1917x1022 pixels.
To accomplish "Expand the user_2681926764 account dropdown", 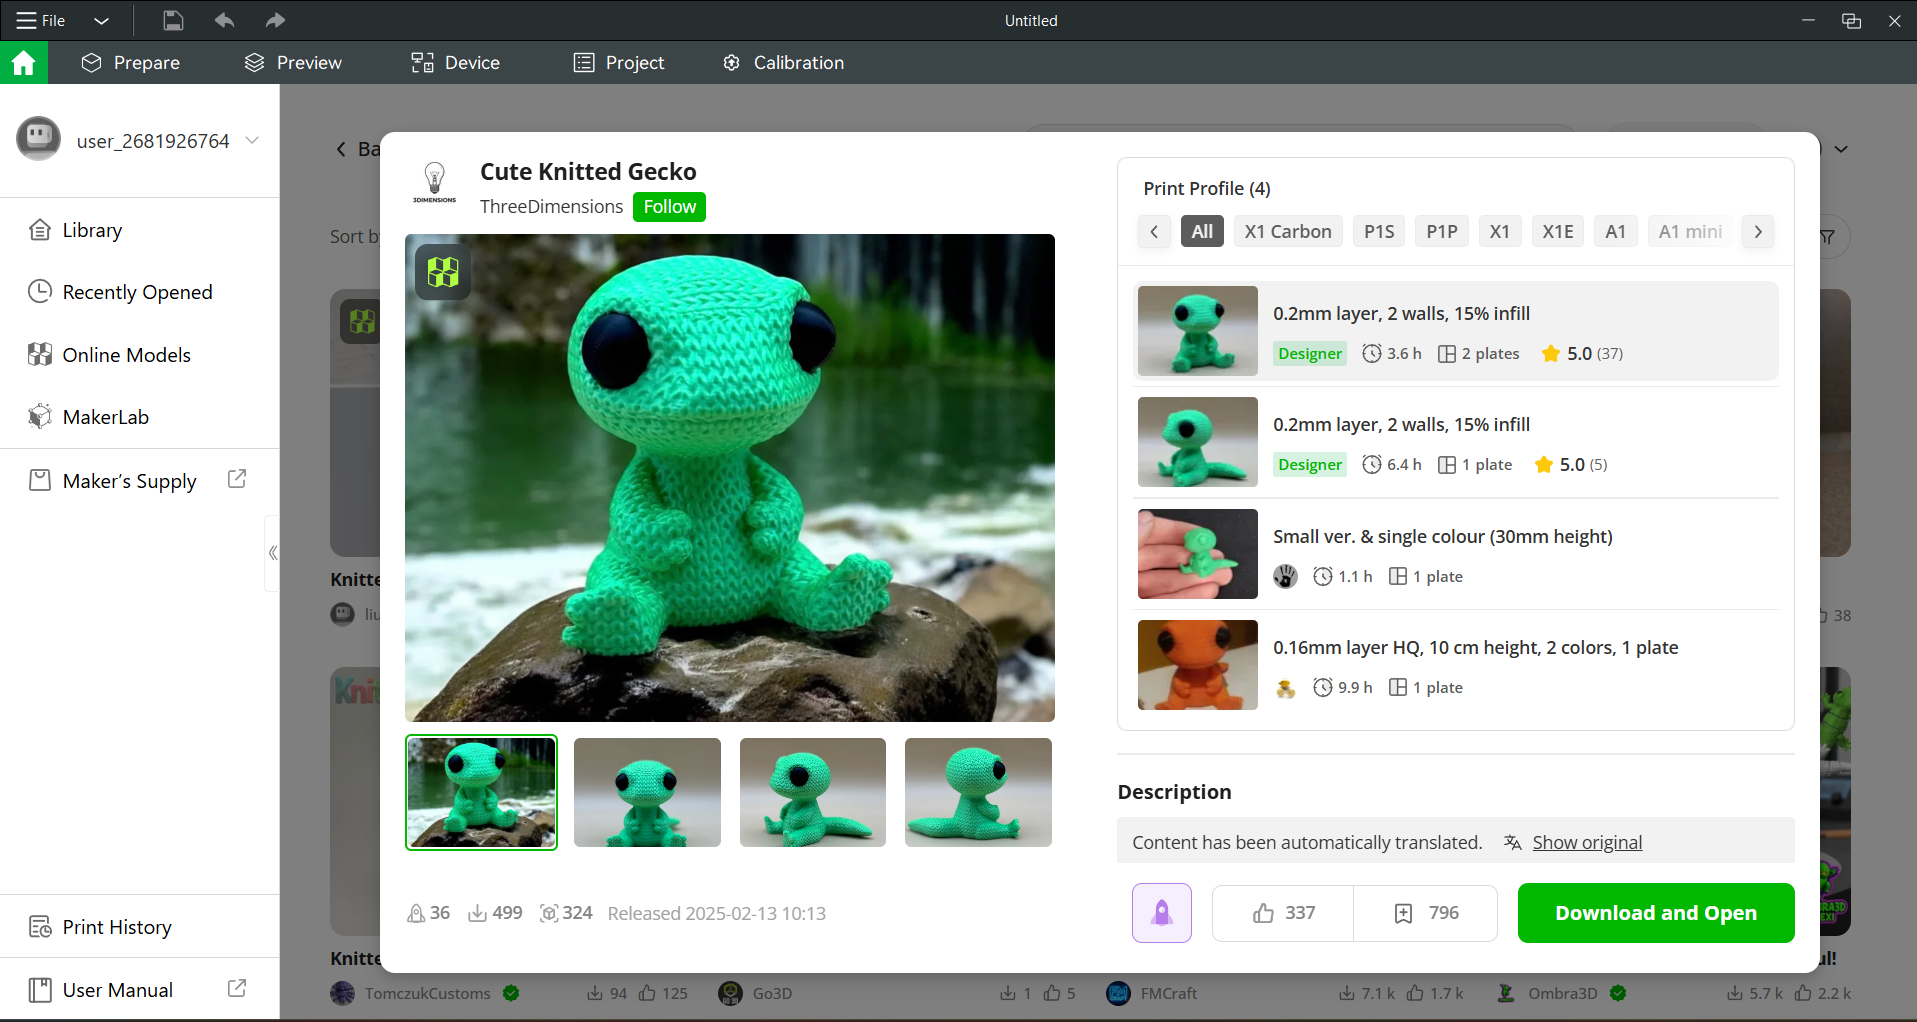I will click(x=252, y=141).
